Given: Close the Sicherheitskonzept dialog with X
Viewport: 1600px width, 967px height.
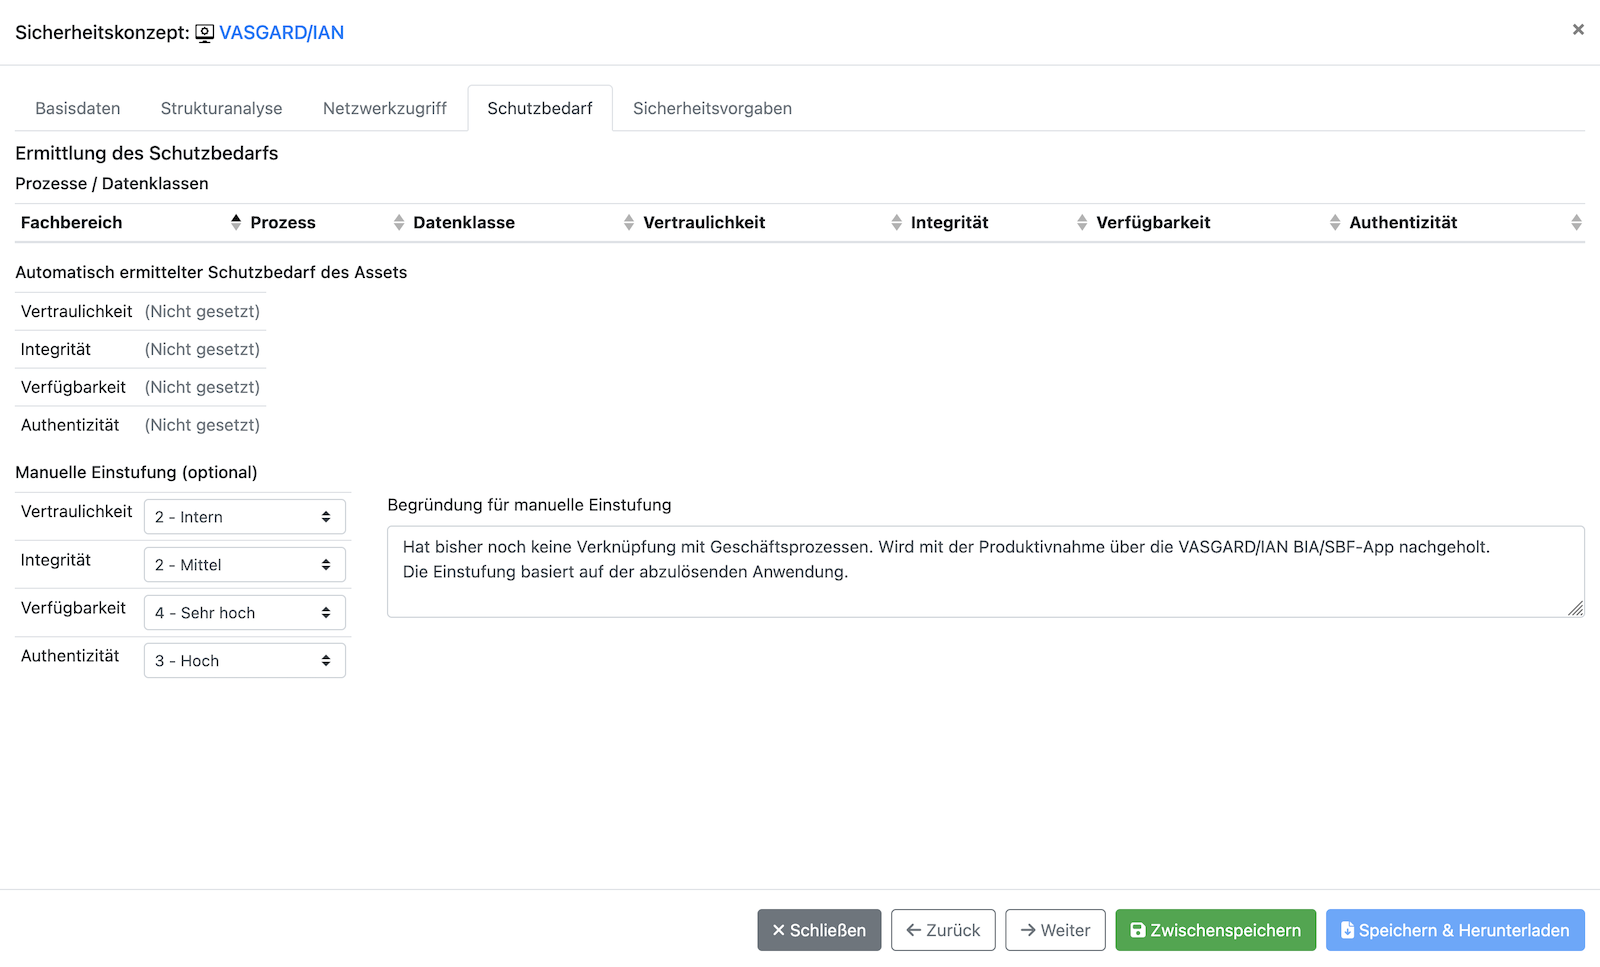Looking at the screenshot, I should tap(1577, 30).
